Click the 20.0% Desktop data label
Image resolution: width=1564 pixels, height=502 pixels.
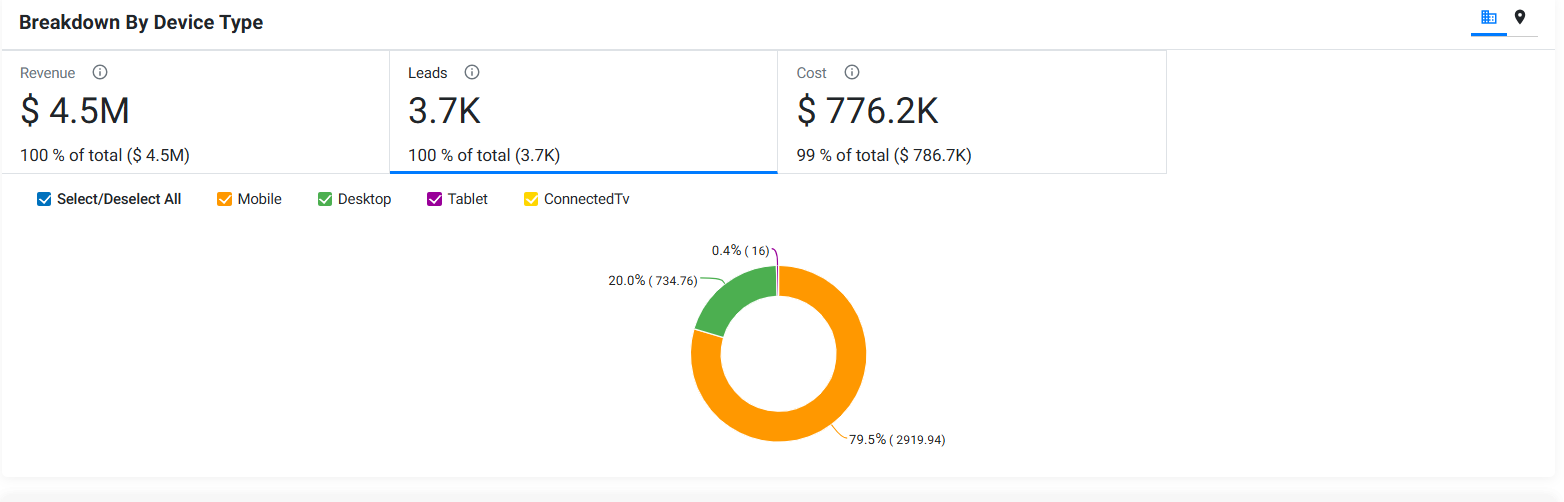point(653,281)
